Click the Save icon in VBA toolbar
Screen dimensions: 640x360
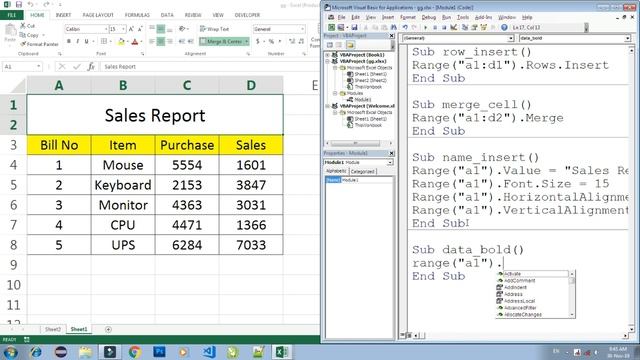coord(354,27)
